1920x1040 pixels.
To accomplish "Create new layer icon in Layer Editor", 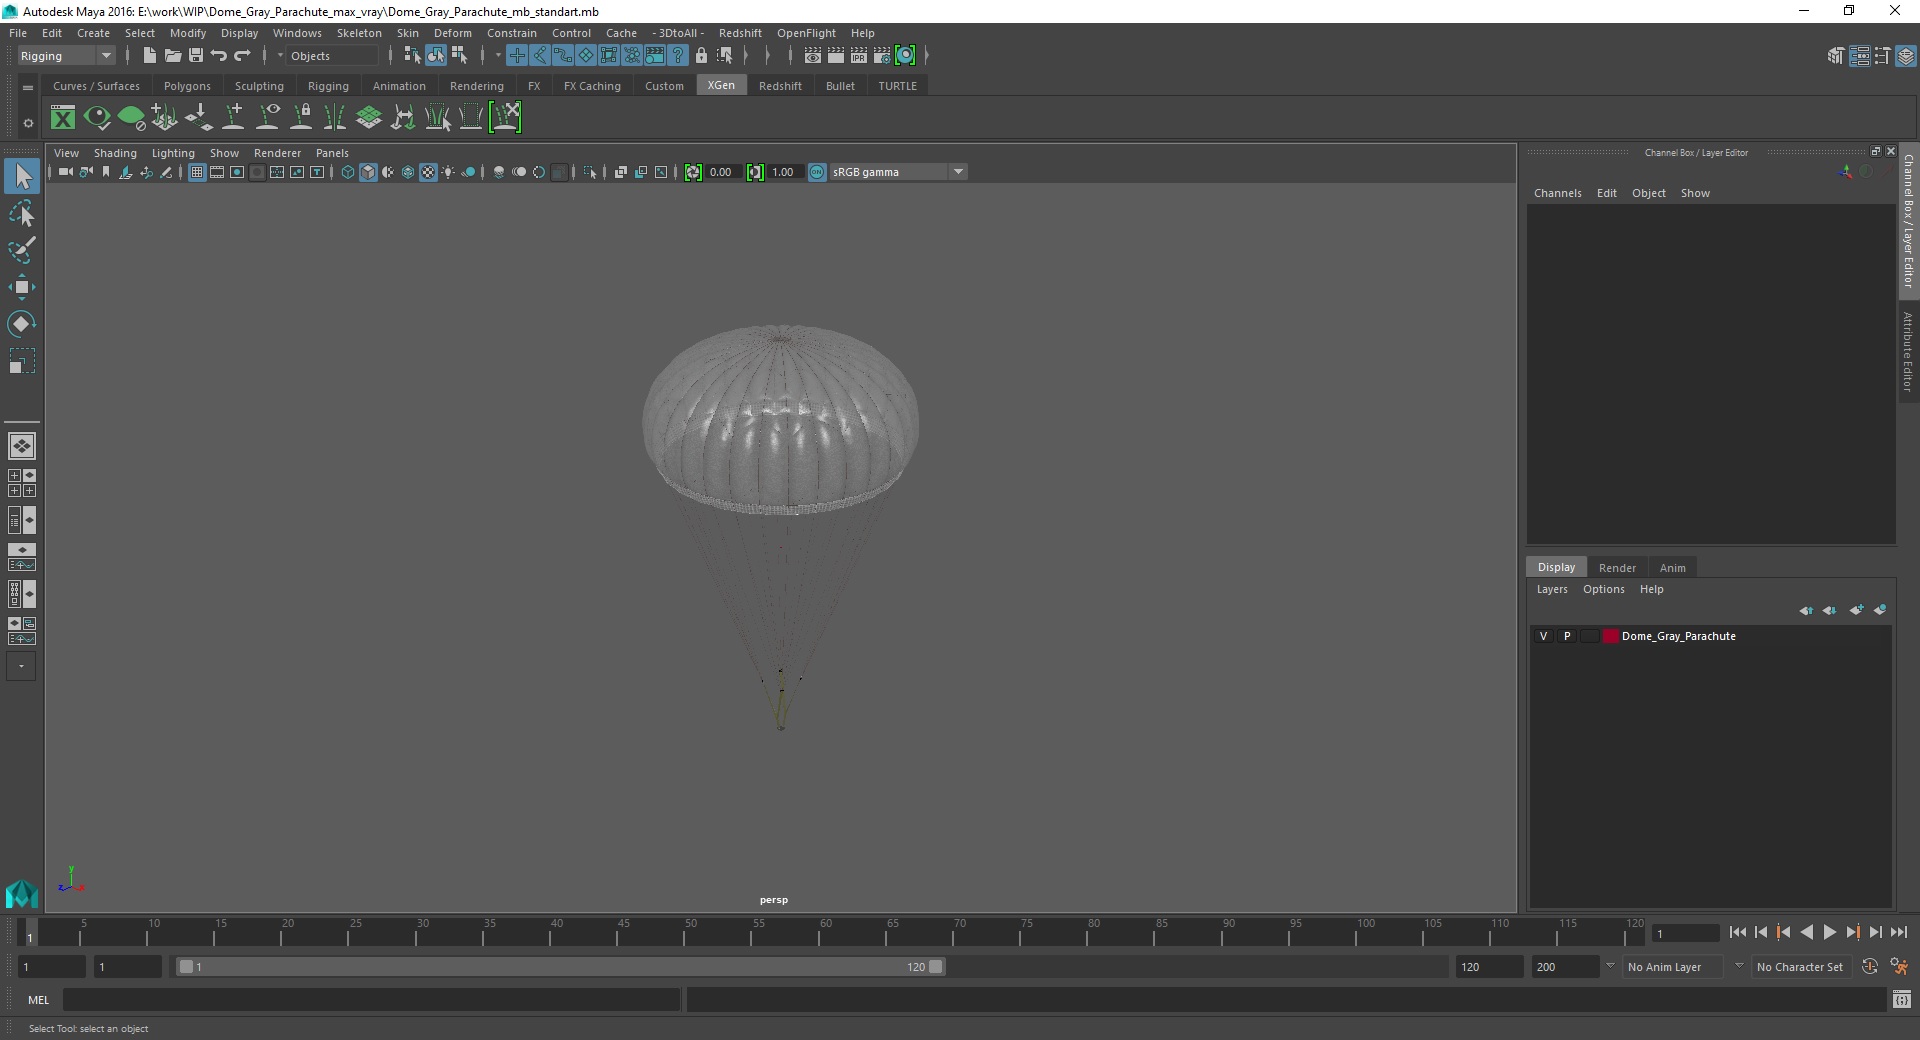I will pyautogui.click(x=1856, y=610).
